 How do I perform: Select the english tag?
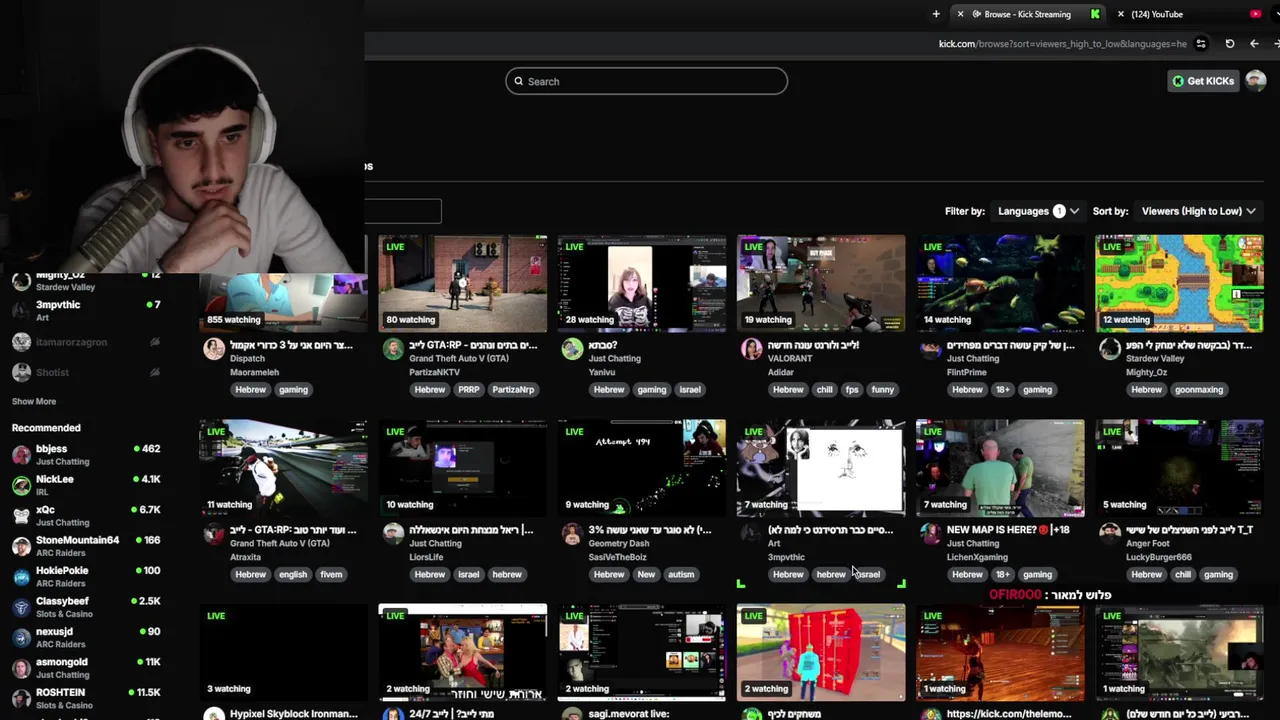click(x=293, y=575)
